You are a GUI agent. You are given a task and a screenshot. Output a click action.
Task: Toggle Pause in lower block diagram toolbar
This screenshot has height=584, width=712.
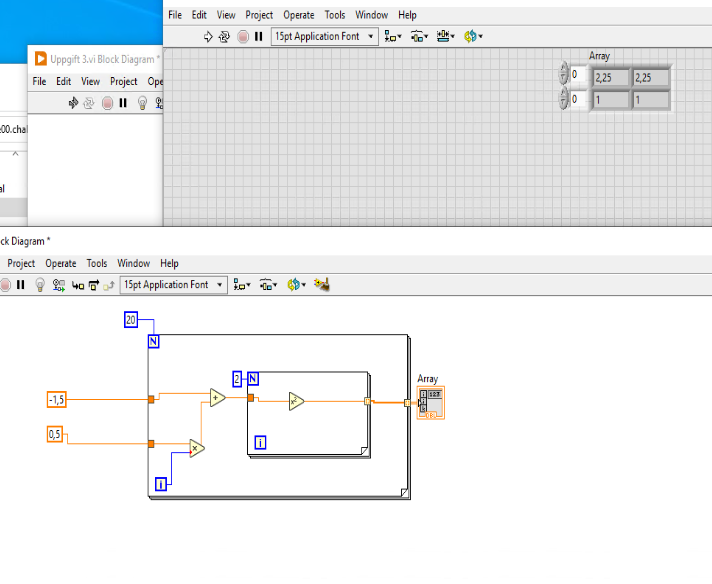coord(20,285)
